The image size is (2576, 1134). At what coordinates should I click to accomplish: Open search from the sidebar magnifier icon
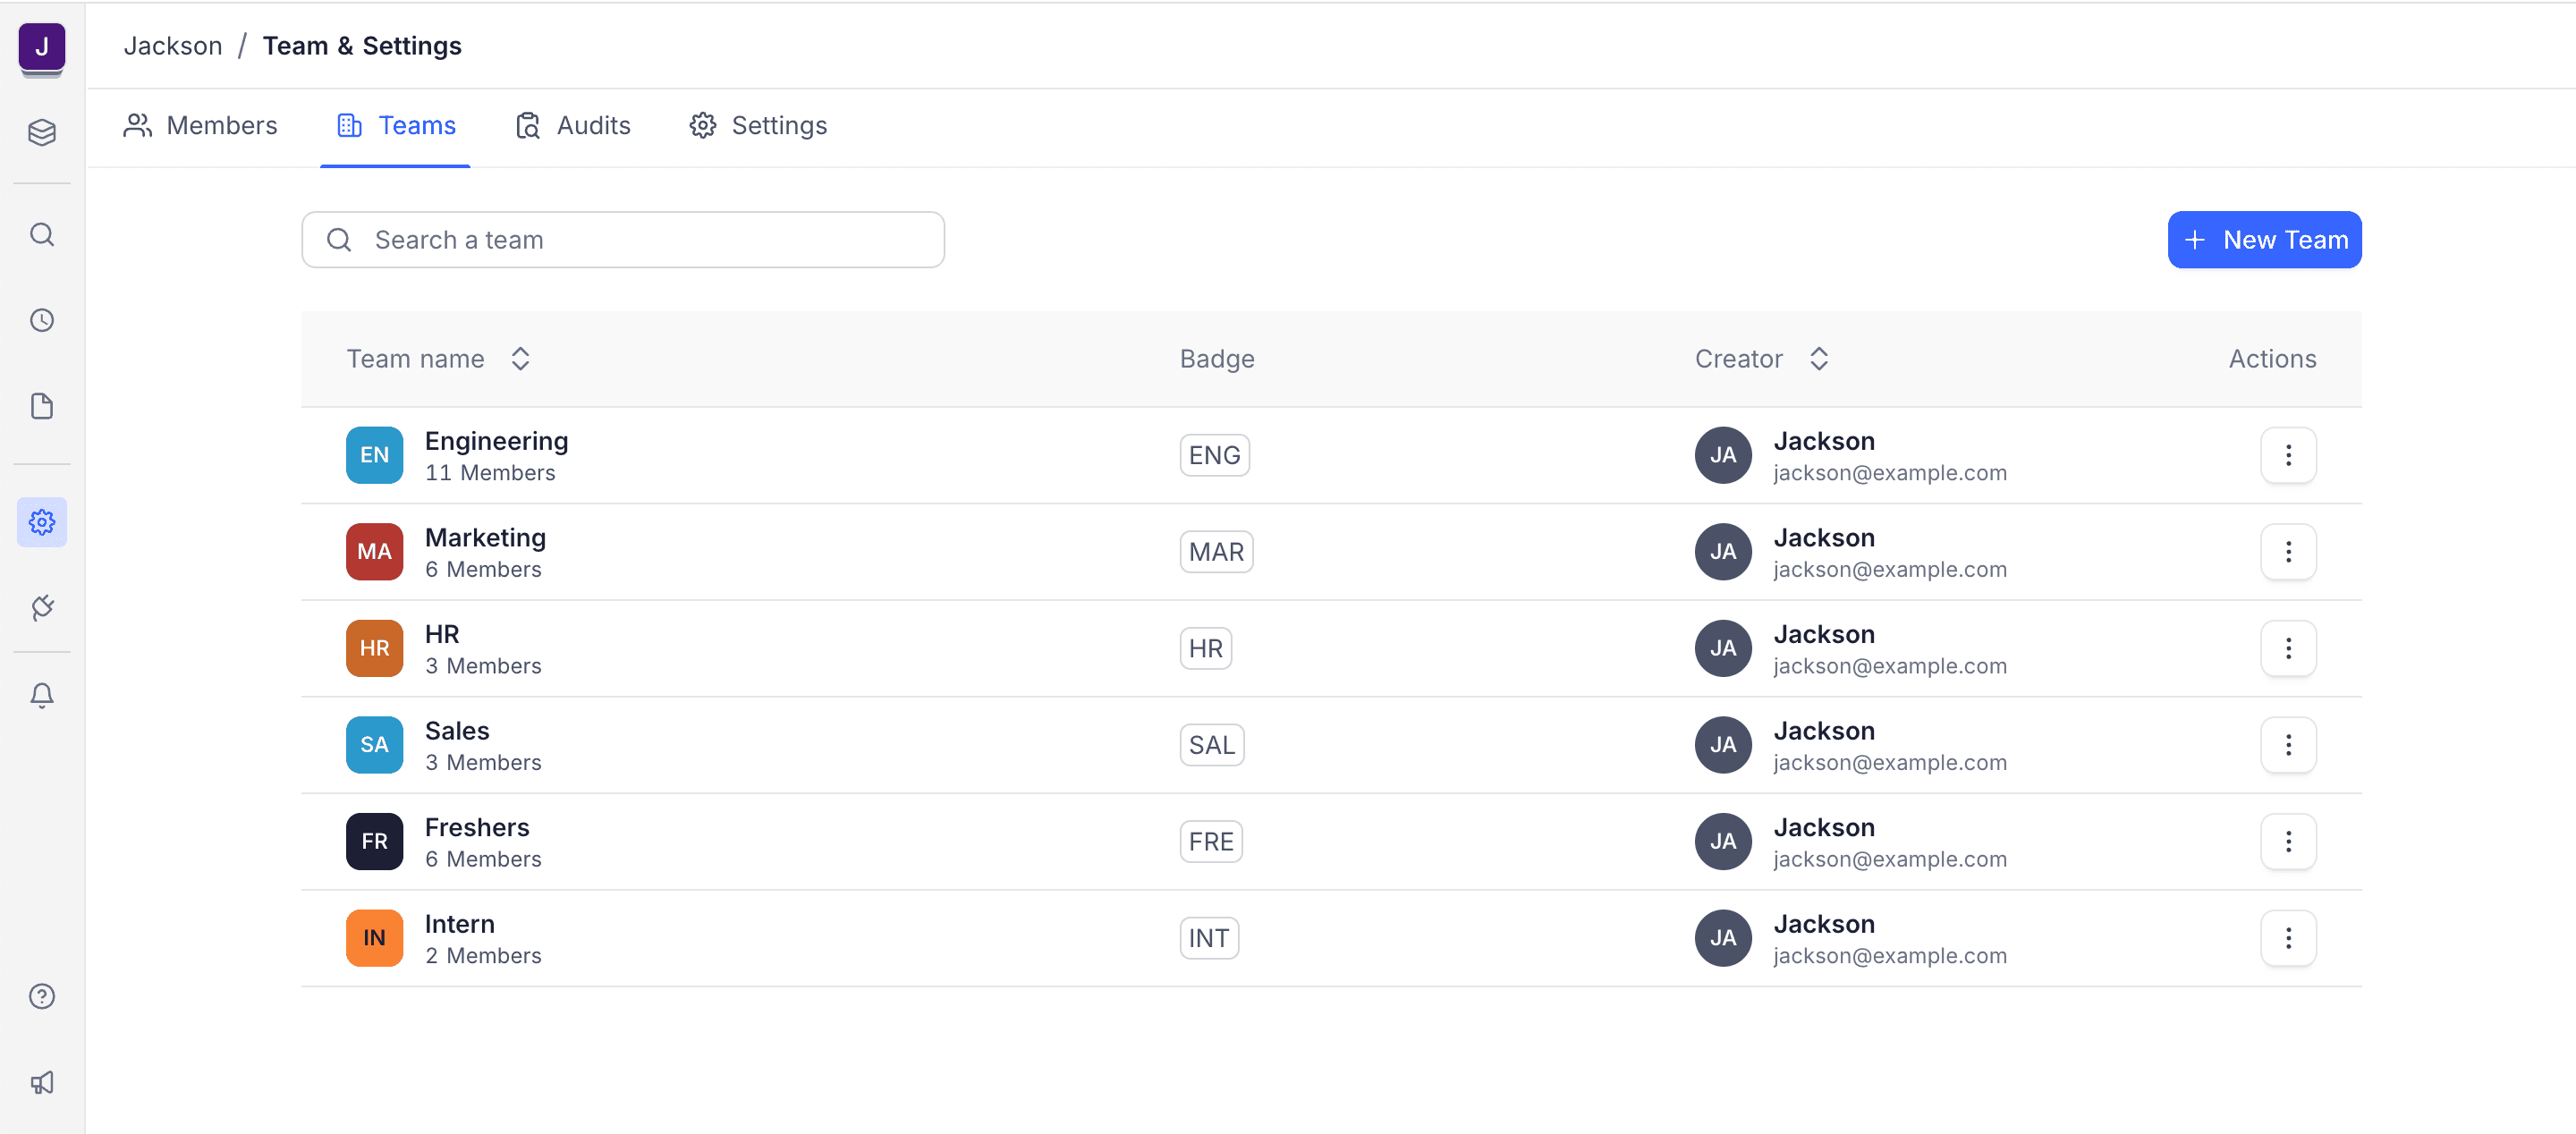(42, 235)
